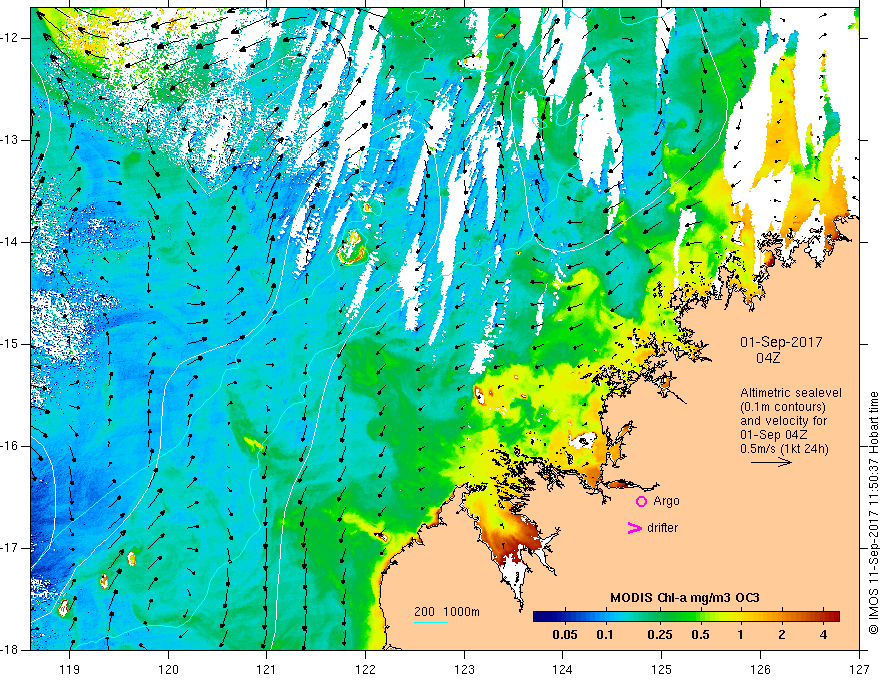Click the latitude axis label -13

12,140
